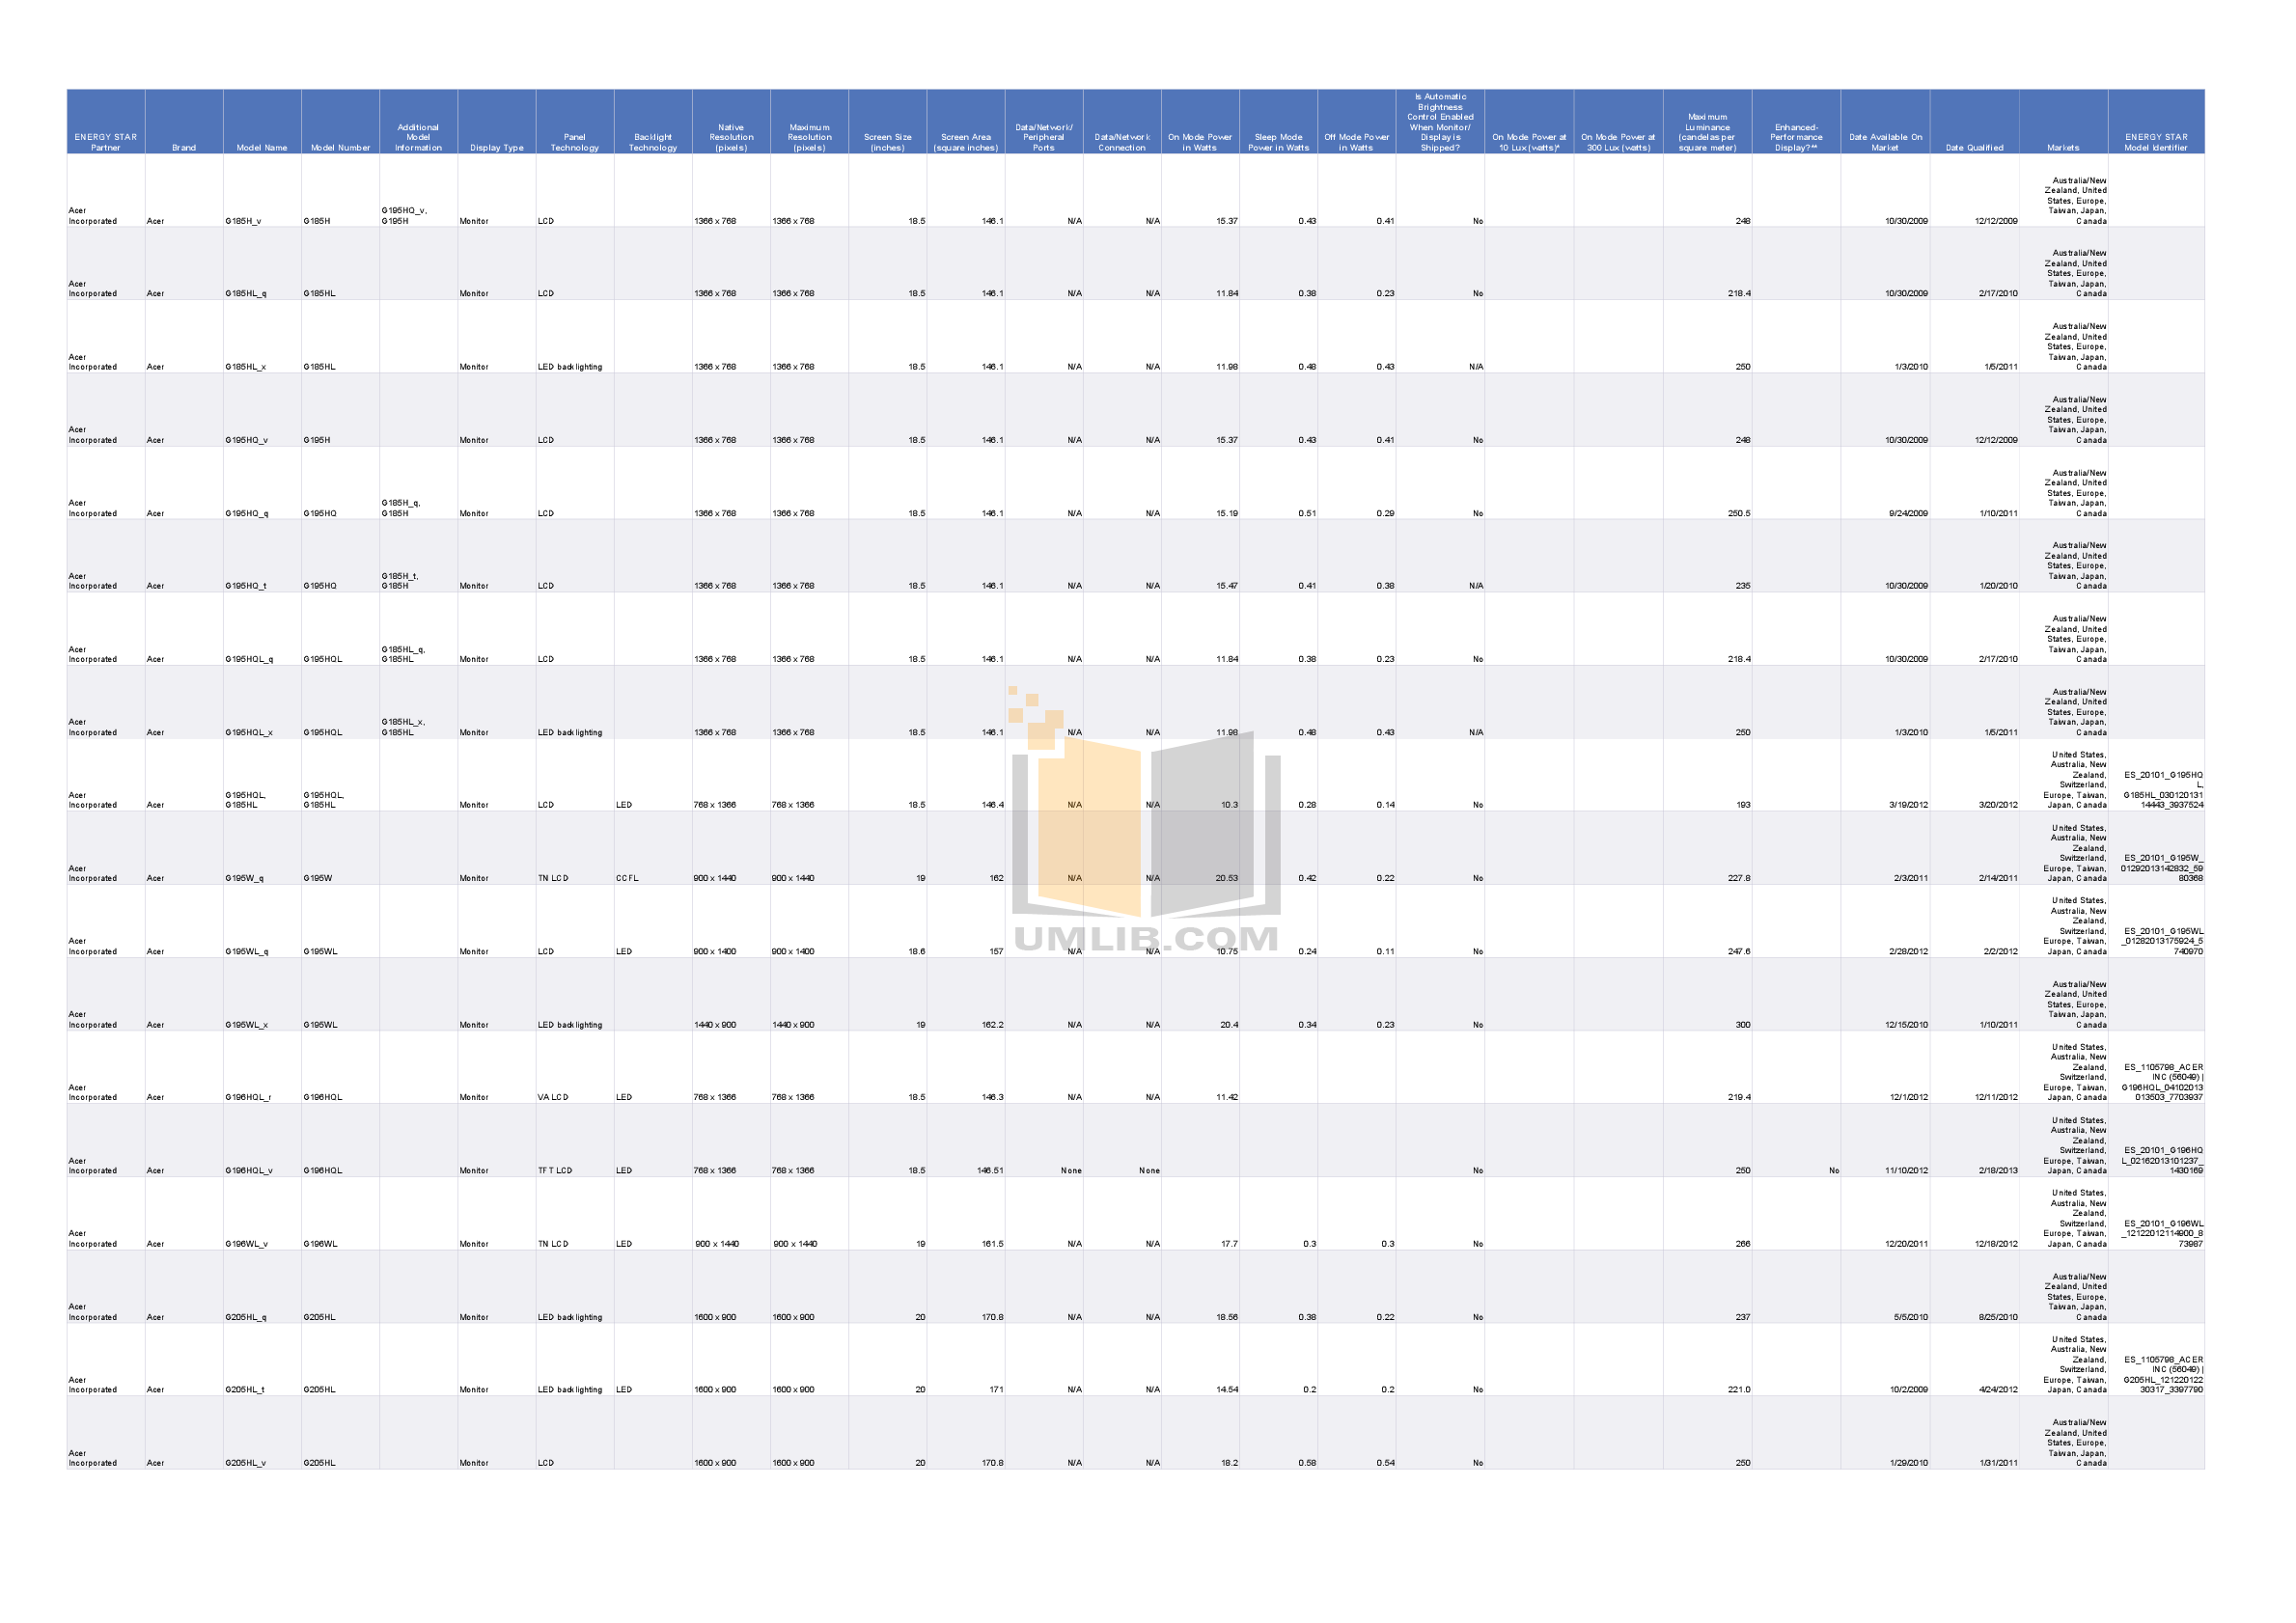
Task: Click the 'Enhanced-Performance Display?' header
Action: (1796, 137)
